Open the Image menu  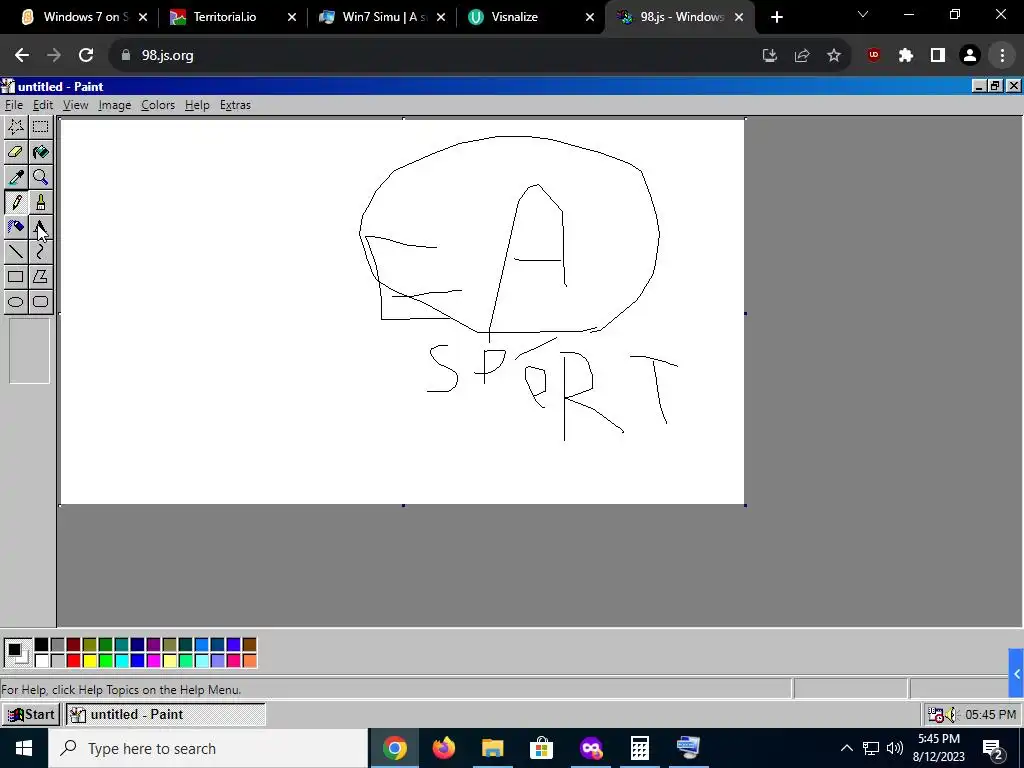pyautogui.click(x=115, y=105)
